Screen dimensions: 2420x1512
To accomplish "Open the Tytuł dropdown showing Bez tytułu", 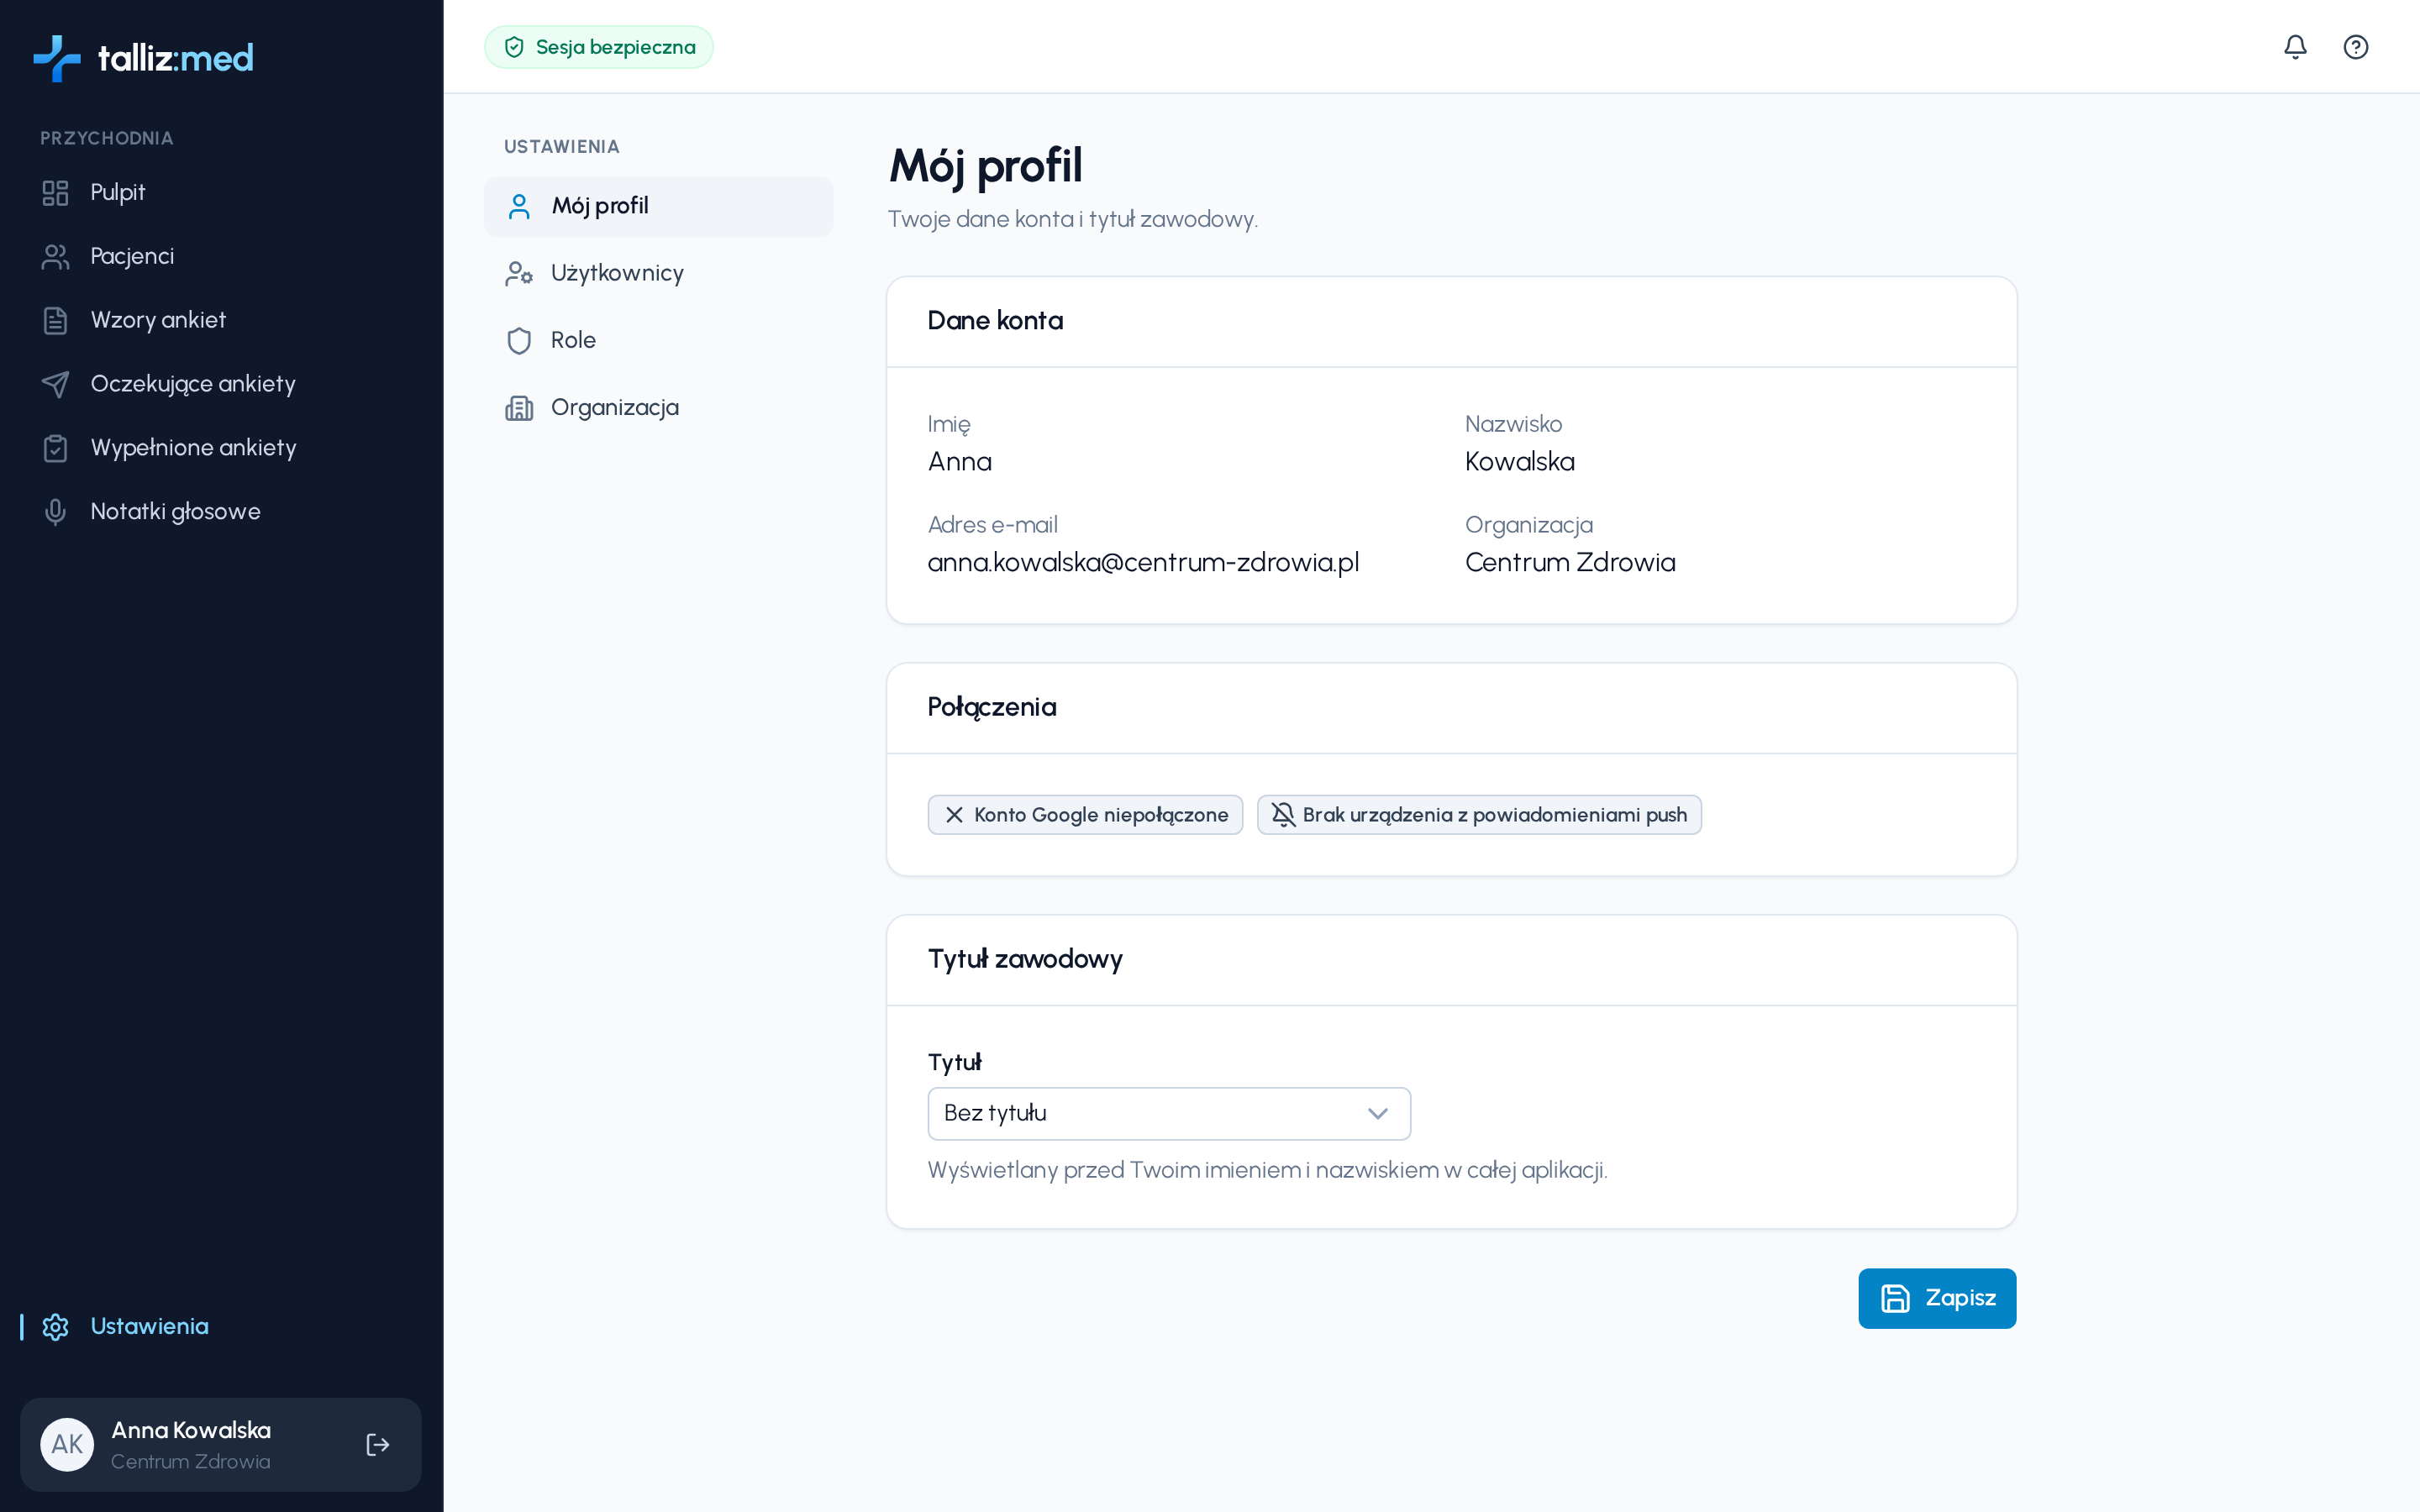I will [1169, 1113].
